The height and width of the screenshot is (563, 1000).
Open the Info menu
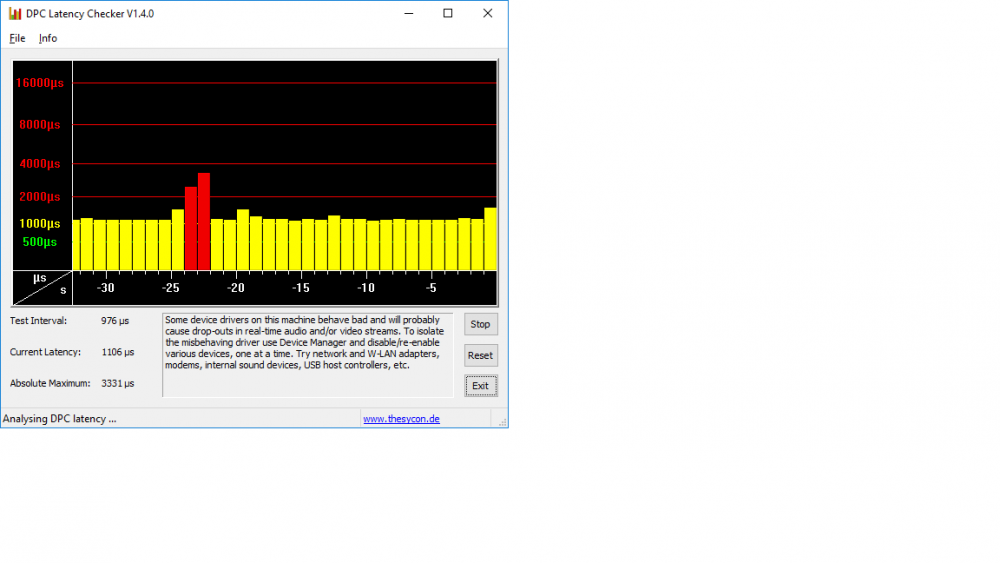coord(48,38)
